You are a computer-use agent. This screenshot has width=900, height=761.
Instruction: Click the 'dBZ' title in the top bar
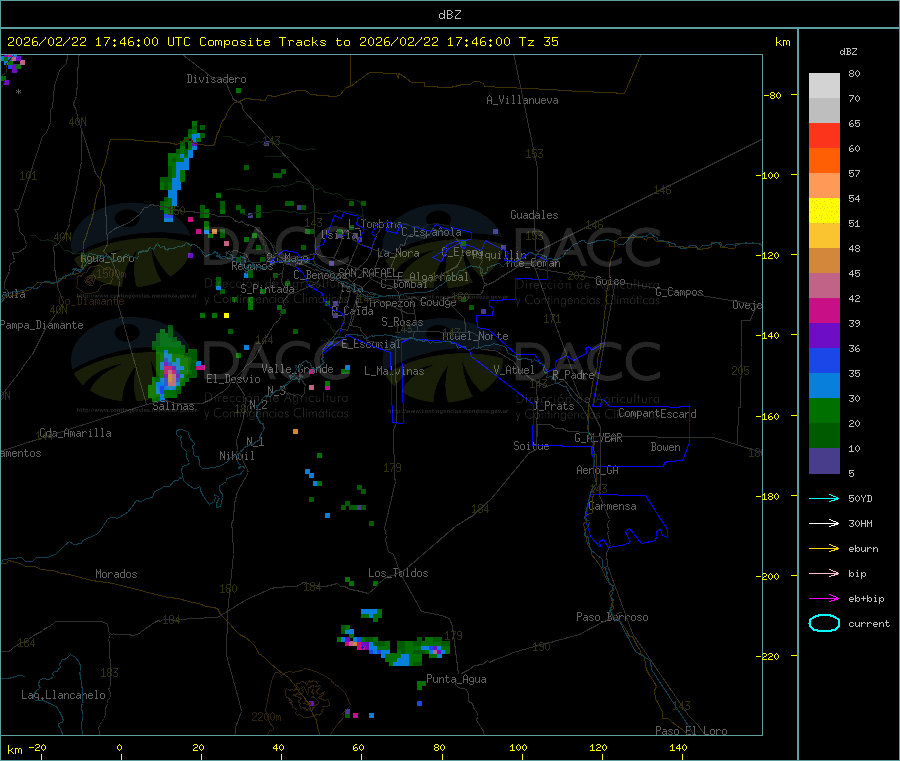click(x=449, y=15)
